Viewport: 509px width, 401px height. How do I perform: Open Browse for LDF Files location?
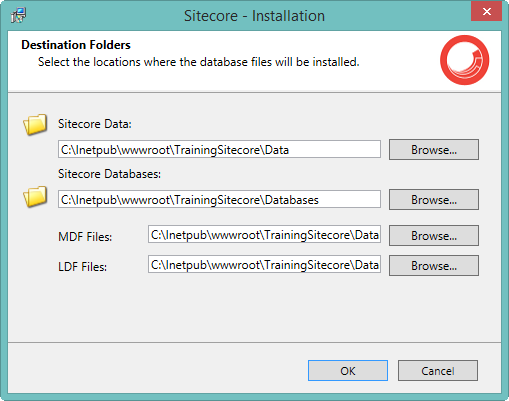(x=434, y=266)
